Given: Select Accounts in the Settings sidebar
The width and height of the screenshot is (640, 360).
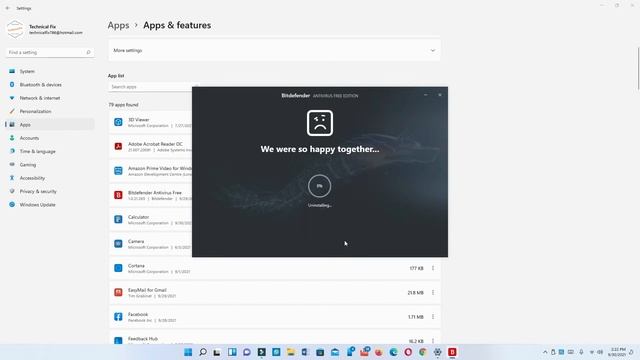Looking at the screenshot, I should 29,138.
